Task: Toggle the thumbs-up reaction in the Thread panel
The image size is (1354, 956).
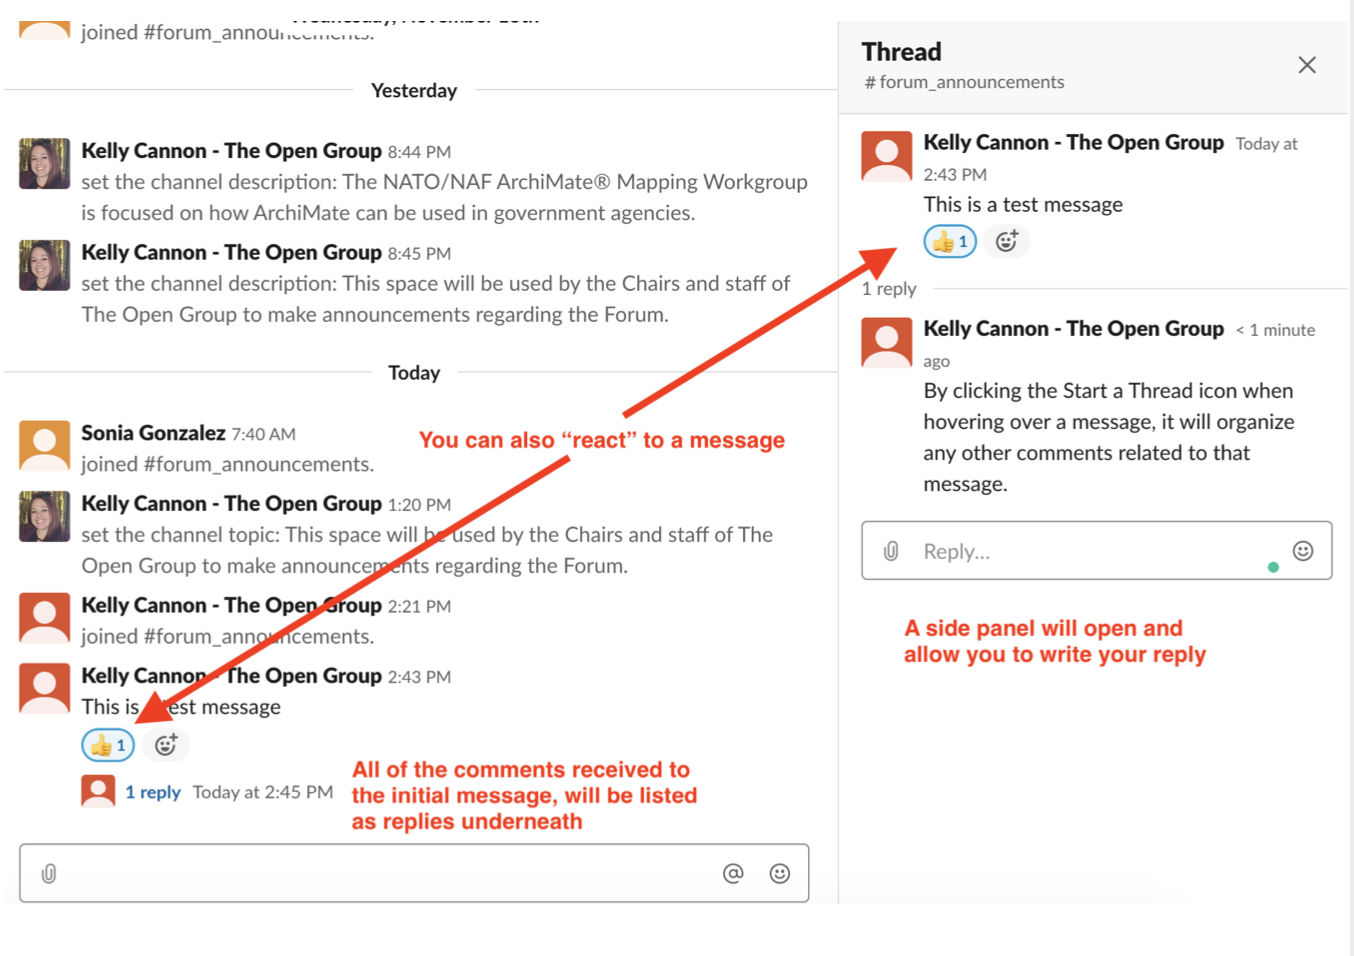Action: 949,241
